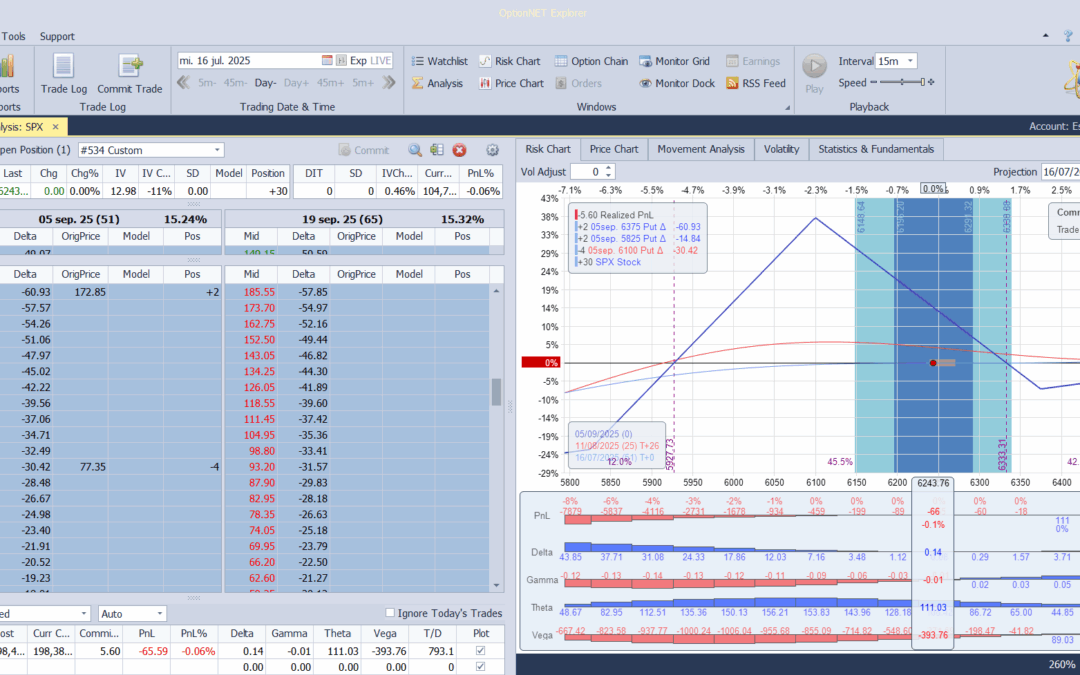The image size is (1080, 675).
Task: Switch to the Volatility tab
Action: pyautogui.click(x=782, y=148)
